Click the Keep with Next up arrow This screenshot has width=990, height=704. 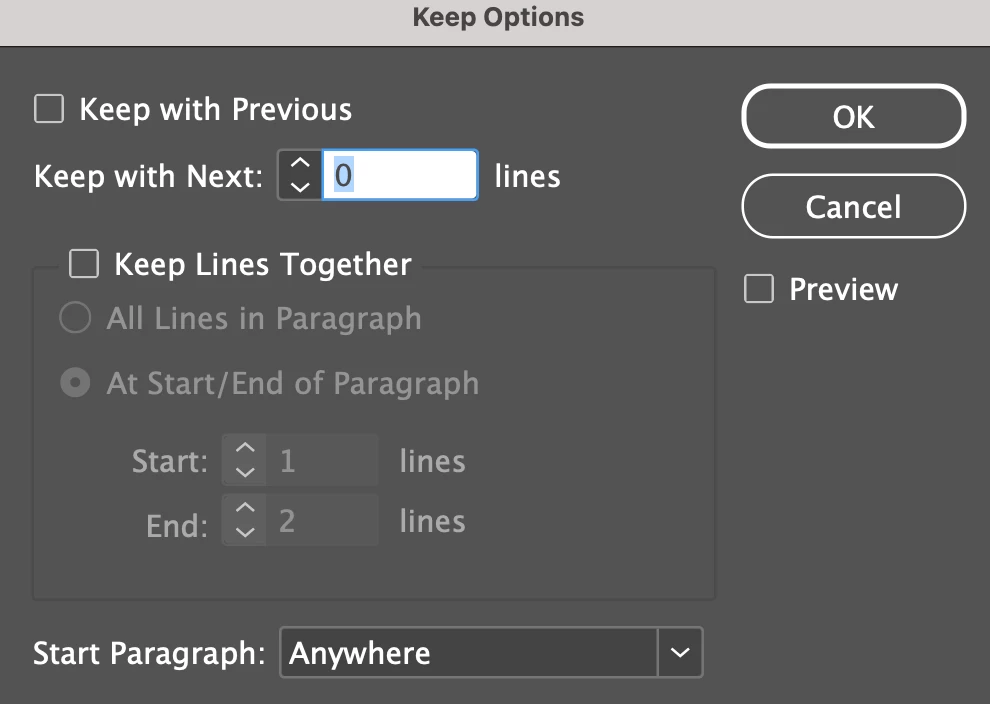[300, 164]
